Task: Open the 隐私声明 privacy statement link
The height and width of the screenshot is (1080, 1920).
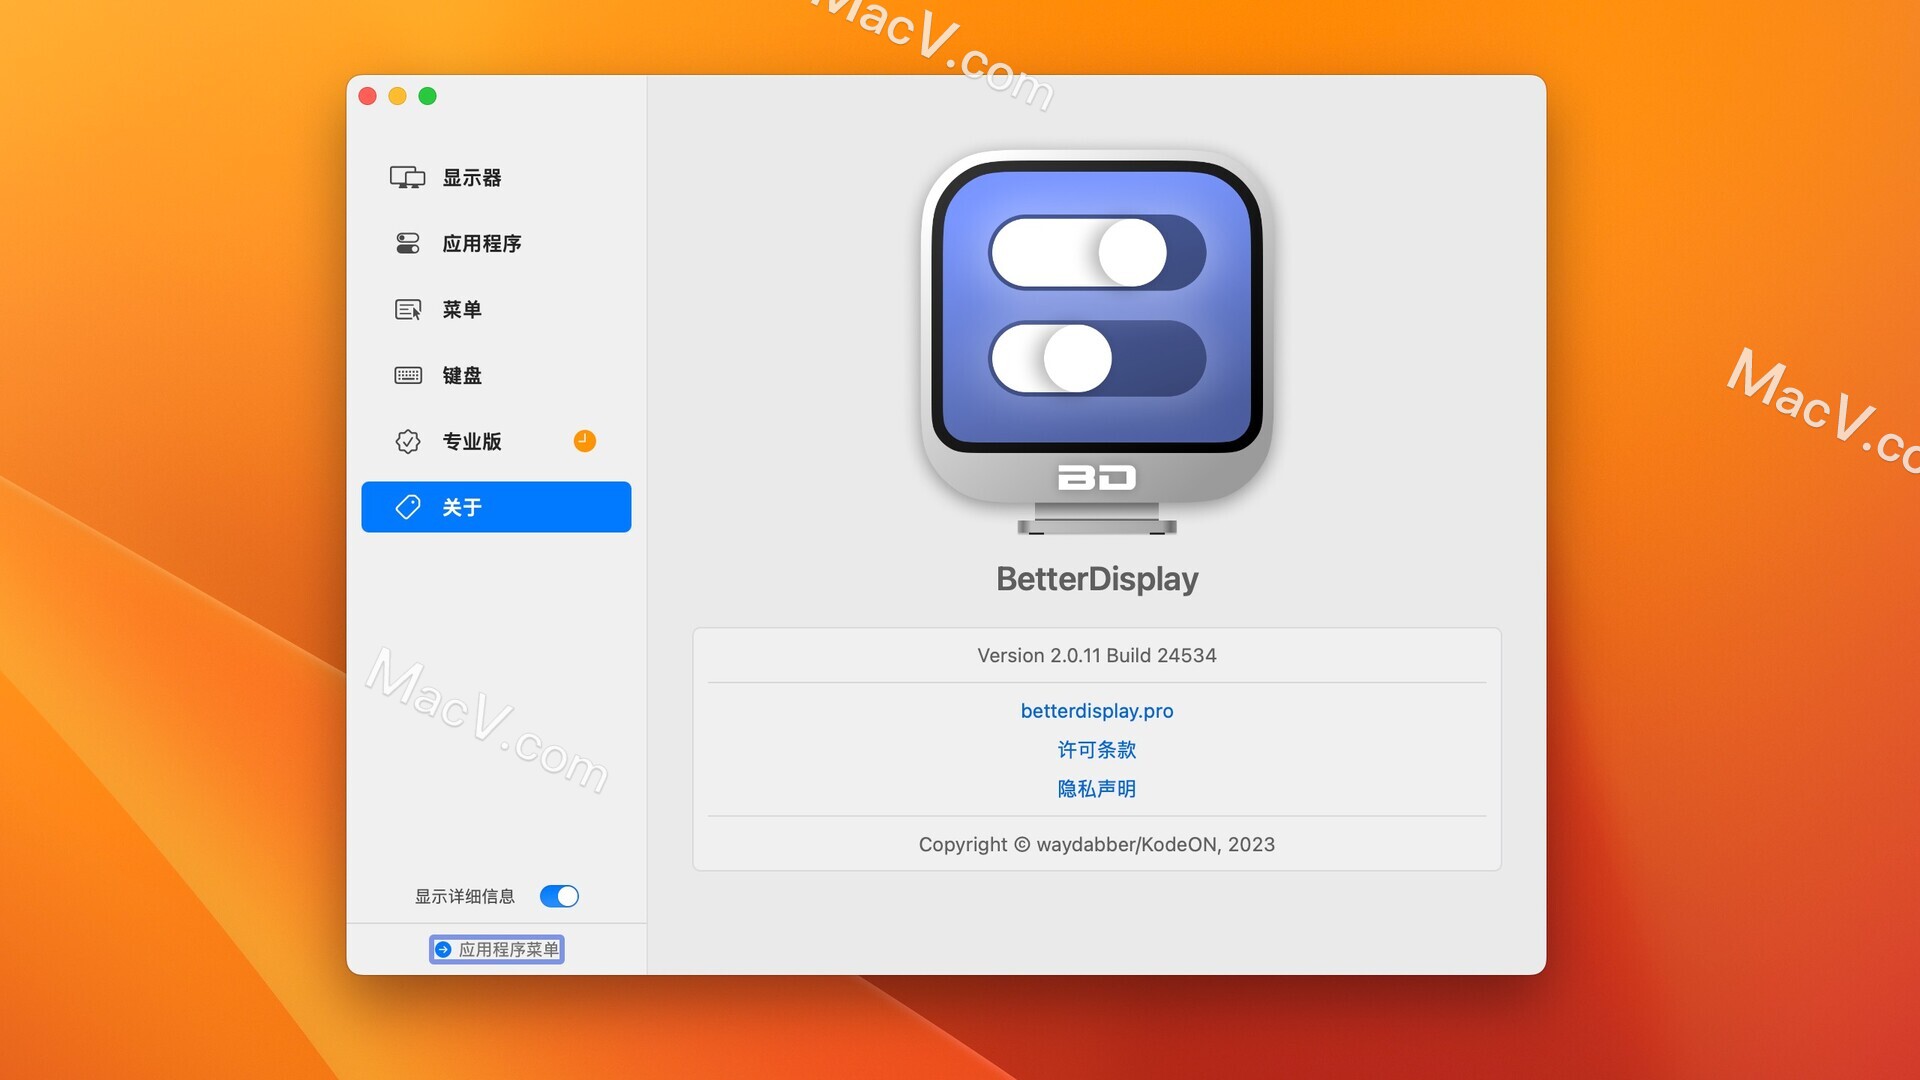Action: tap(1096, 789)
